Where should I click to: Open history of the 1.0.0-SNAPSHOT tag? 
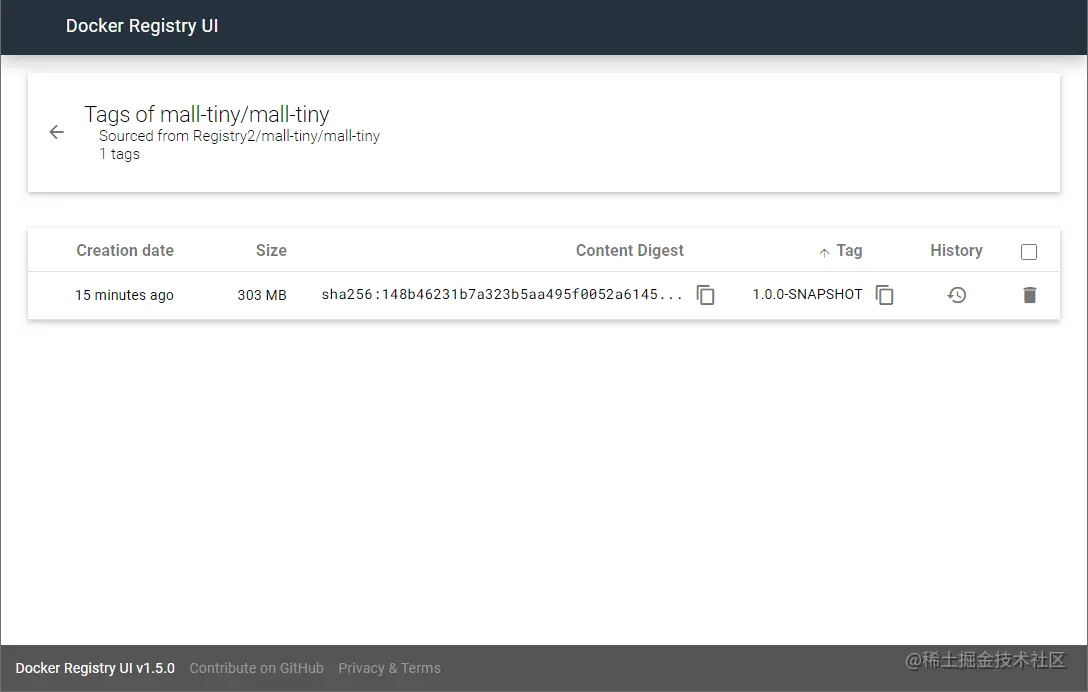point(957,295)
